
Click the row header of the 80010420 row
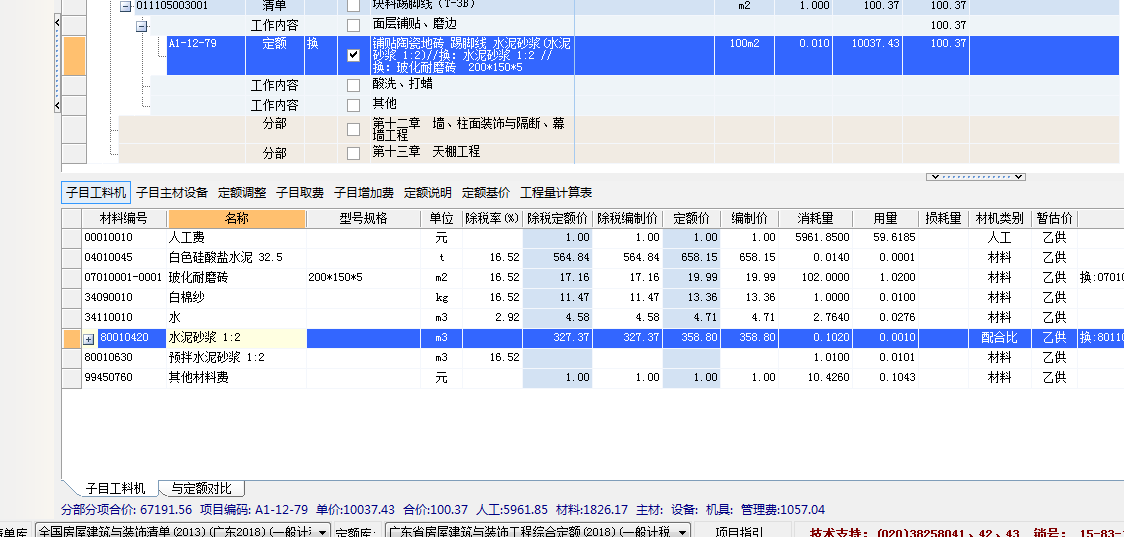[x=71, y=338]
